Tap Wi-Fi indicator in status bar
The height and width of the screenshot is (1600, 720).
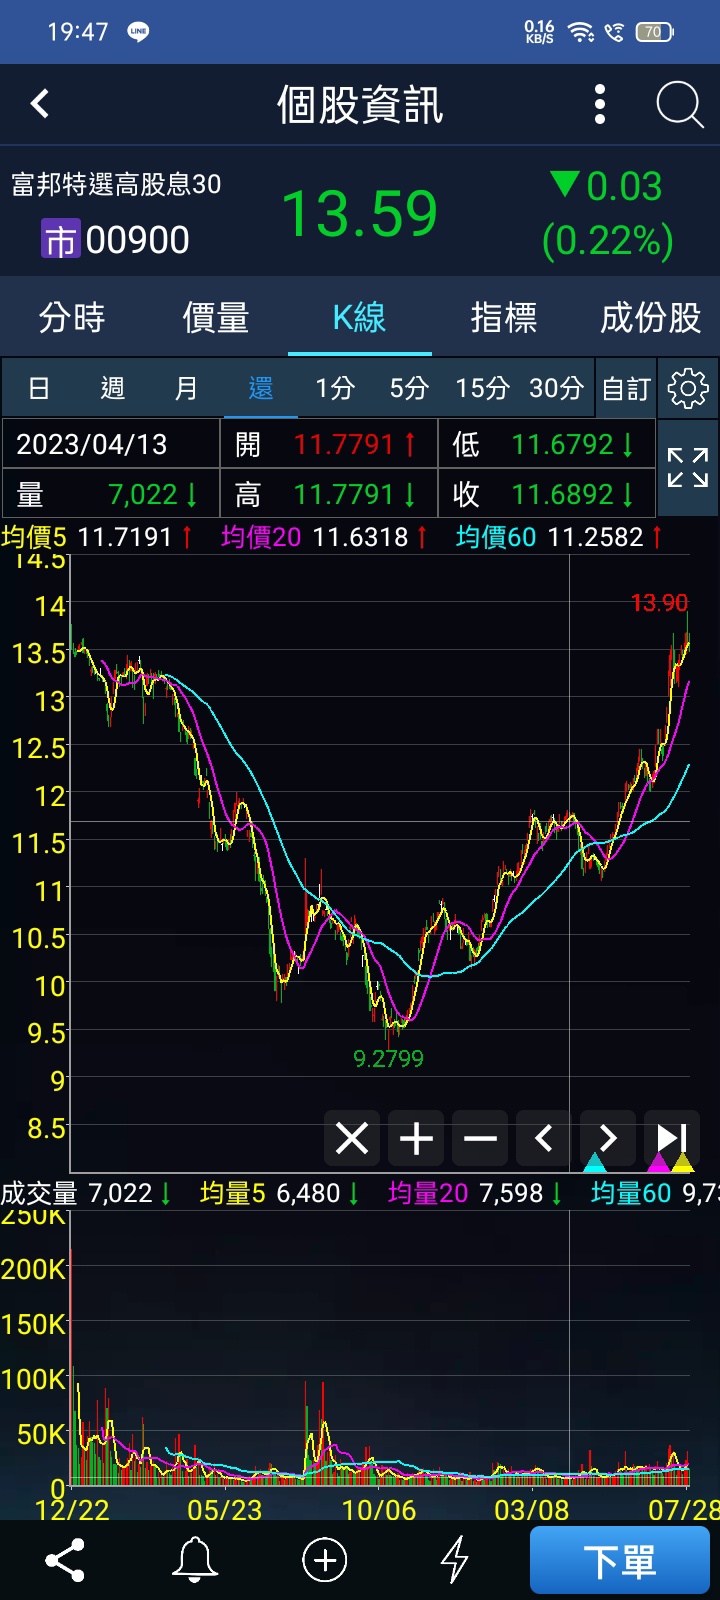[x=581, y=32]
